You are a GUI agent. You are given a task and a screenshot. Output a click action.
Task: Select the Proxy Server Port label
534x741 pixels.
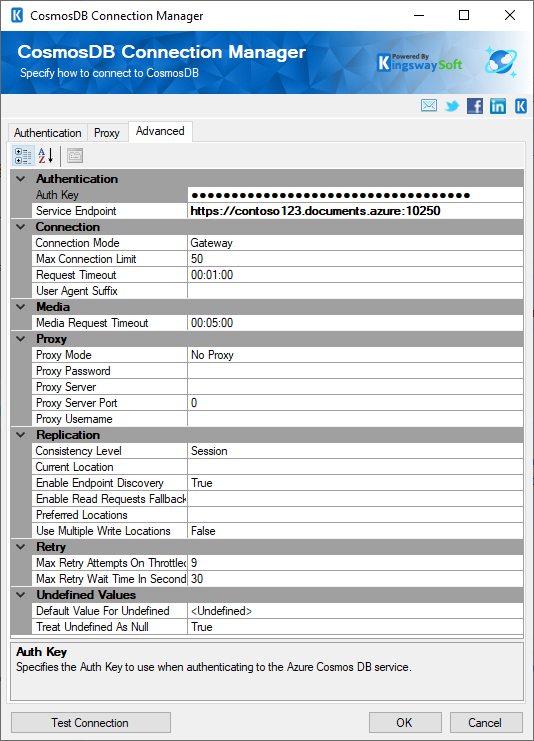pyautogui.click(x=77, y=403)
